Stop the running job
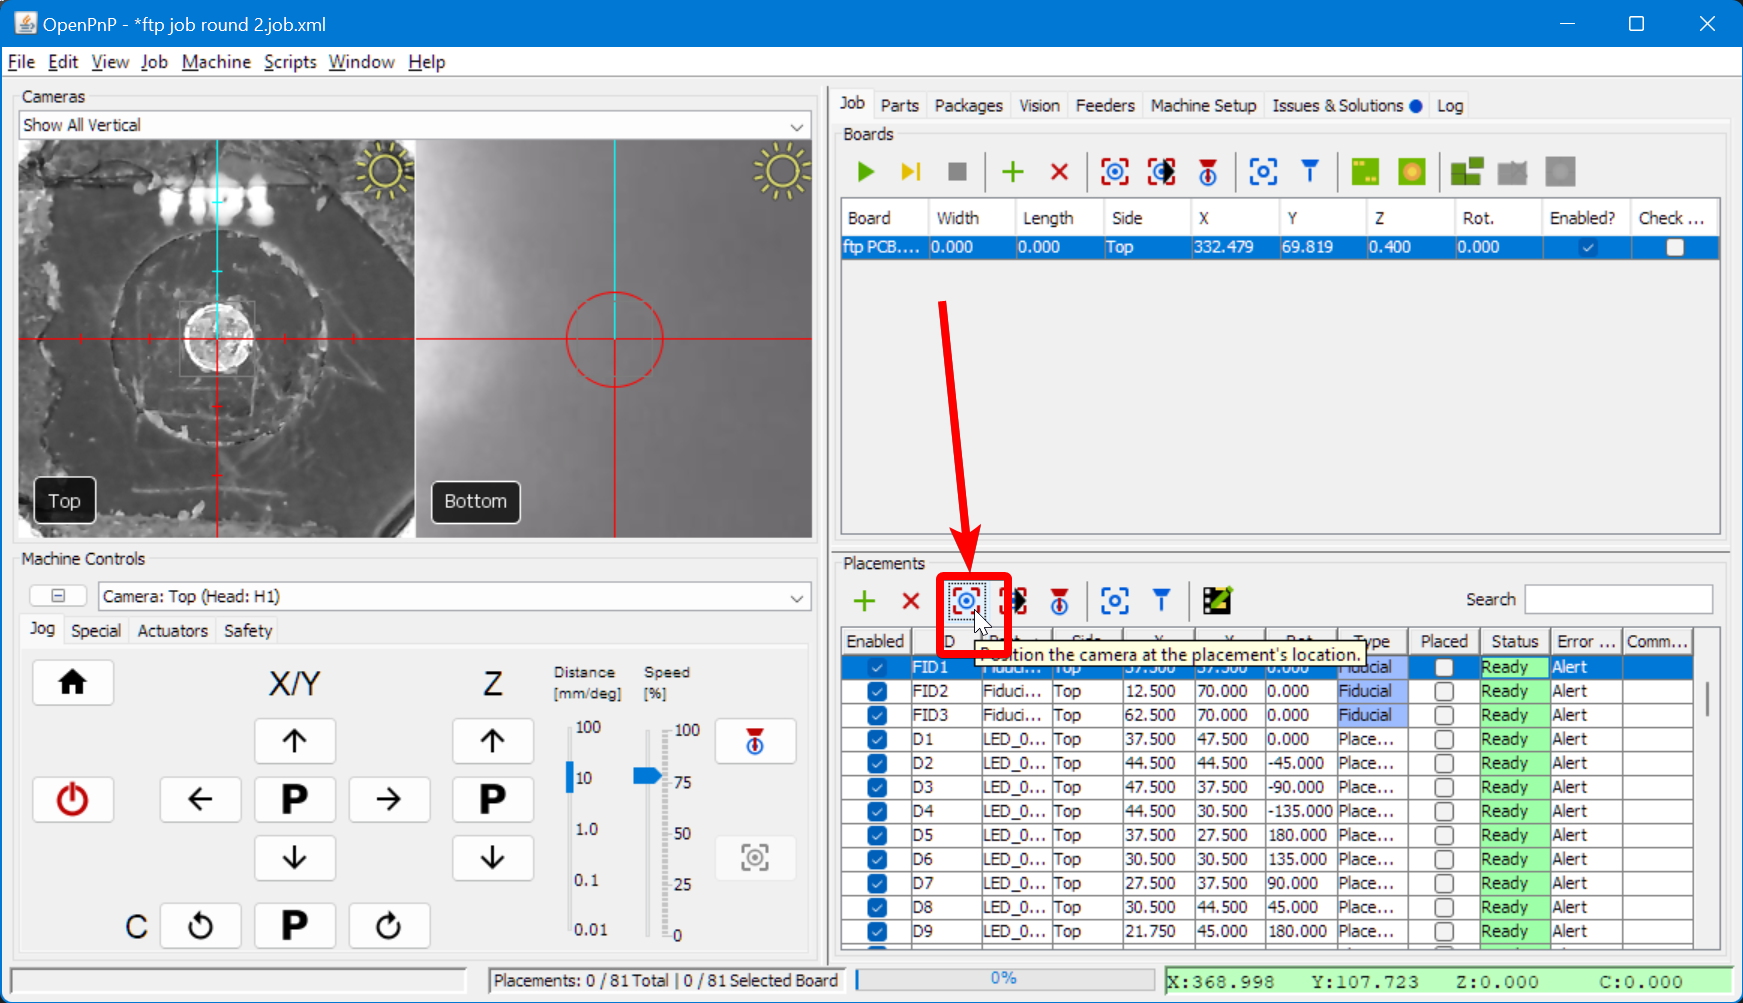1743x1003 pixels. [956, 171]
